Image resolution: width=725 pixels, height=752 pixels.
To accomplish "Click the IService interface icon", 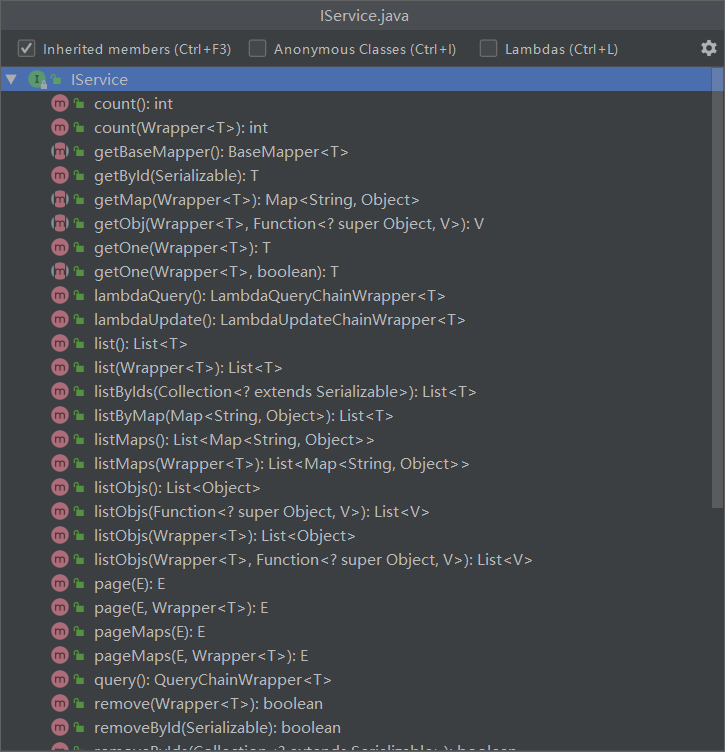I will (37, 79).
